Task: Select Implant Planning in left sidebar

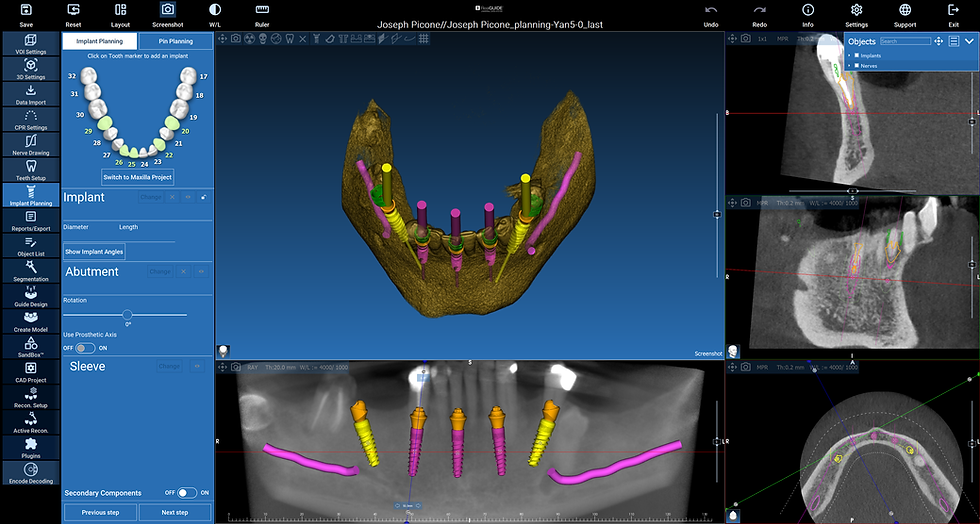Action: tap(31, 195)
